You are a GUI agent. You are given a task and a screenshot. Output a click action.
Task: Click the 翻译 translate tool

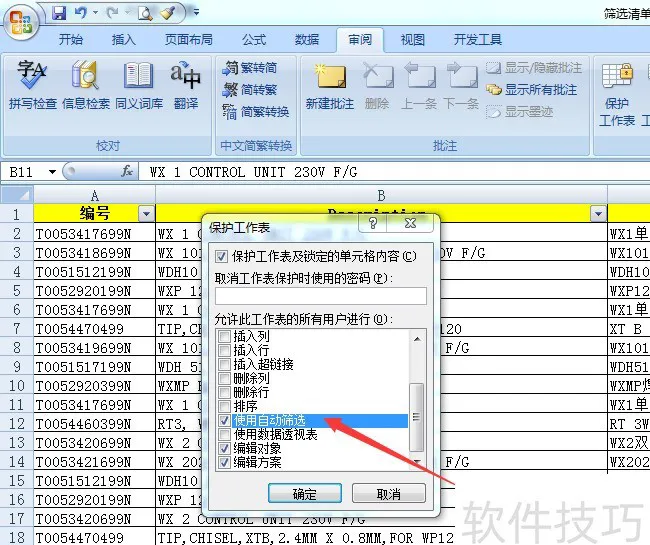(x=186, y=85)
